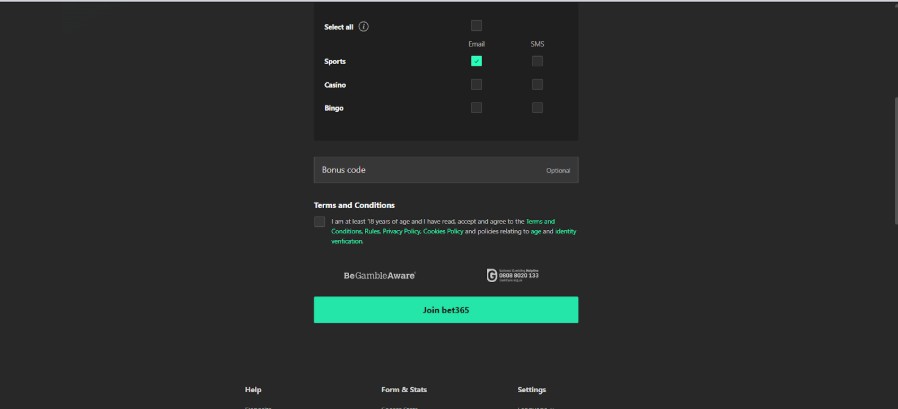Screen dimensions: 898x409
Task: Open the National Gambling Helpline logo
Action: point(513,276)
